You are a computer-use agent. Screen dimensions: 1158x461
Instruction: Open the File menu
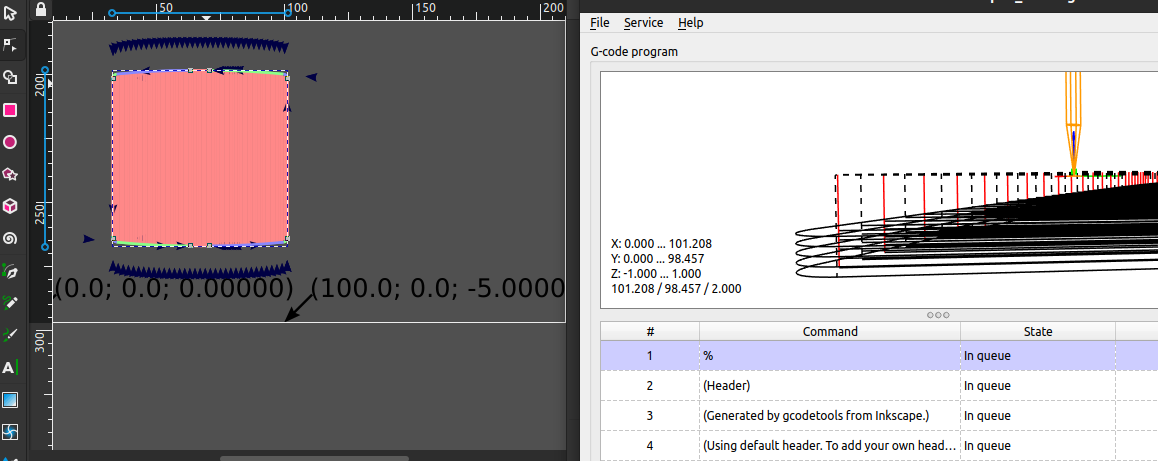pos(600,23)
